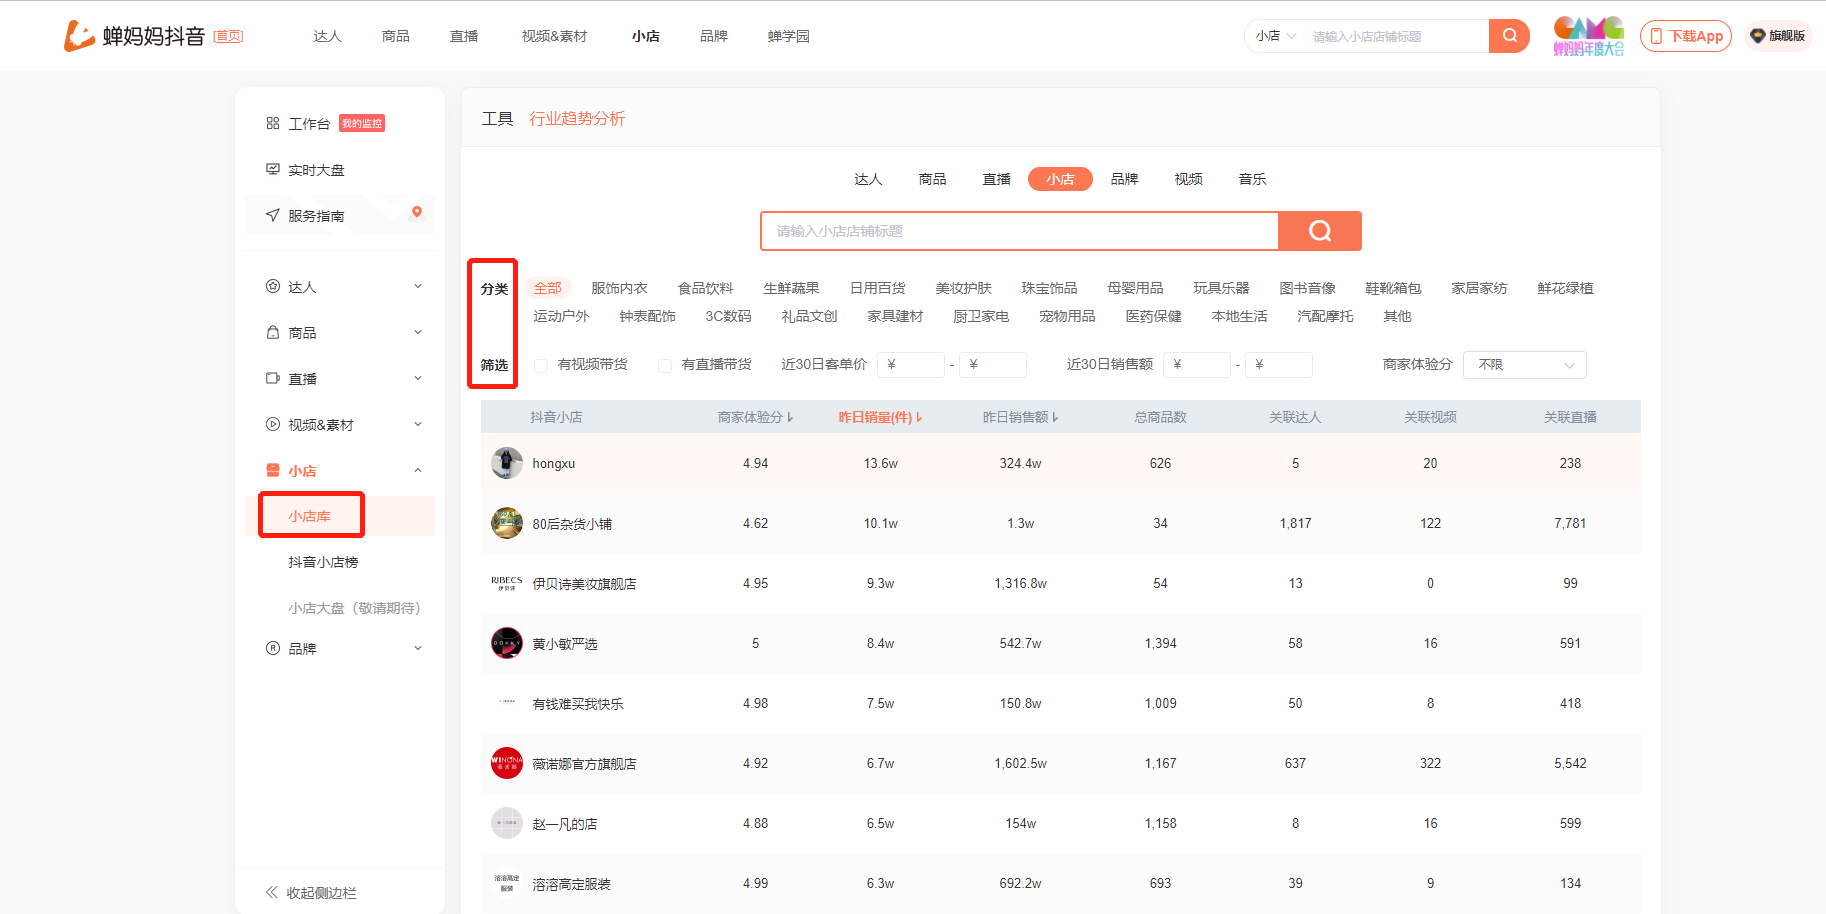
Task: Open the 抖音小店榜 sidebar link
Action: (x=323, y=562)
